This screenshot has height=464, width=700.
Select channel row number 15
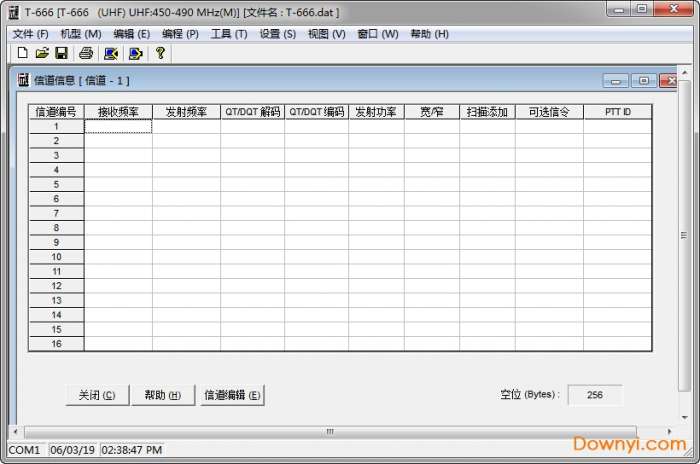(56, 329)
